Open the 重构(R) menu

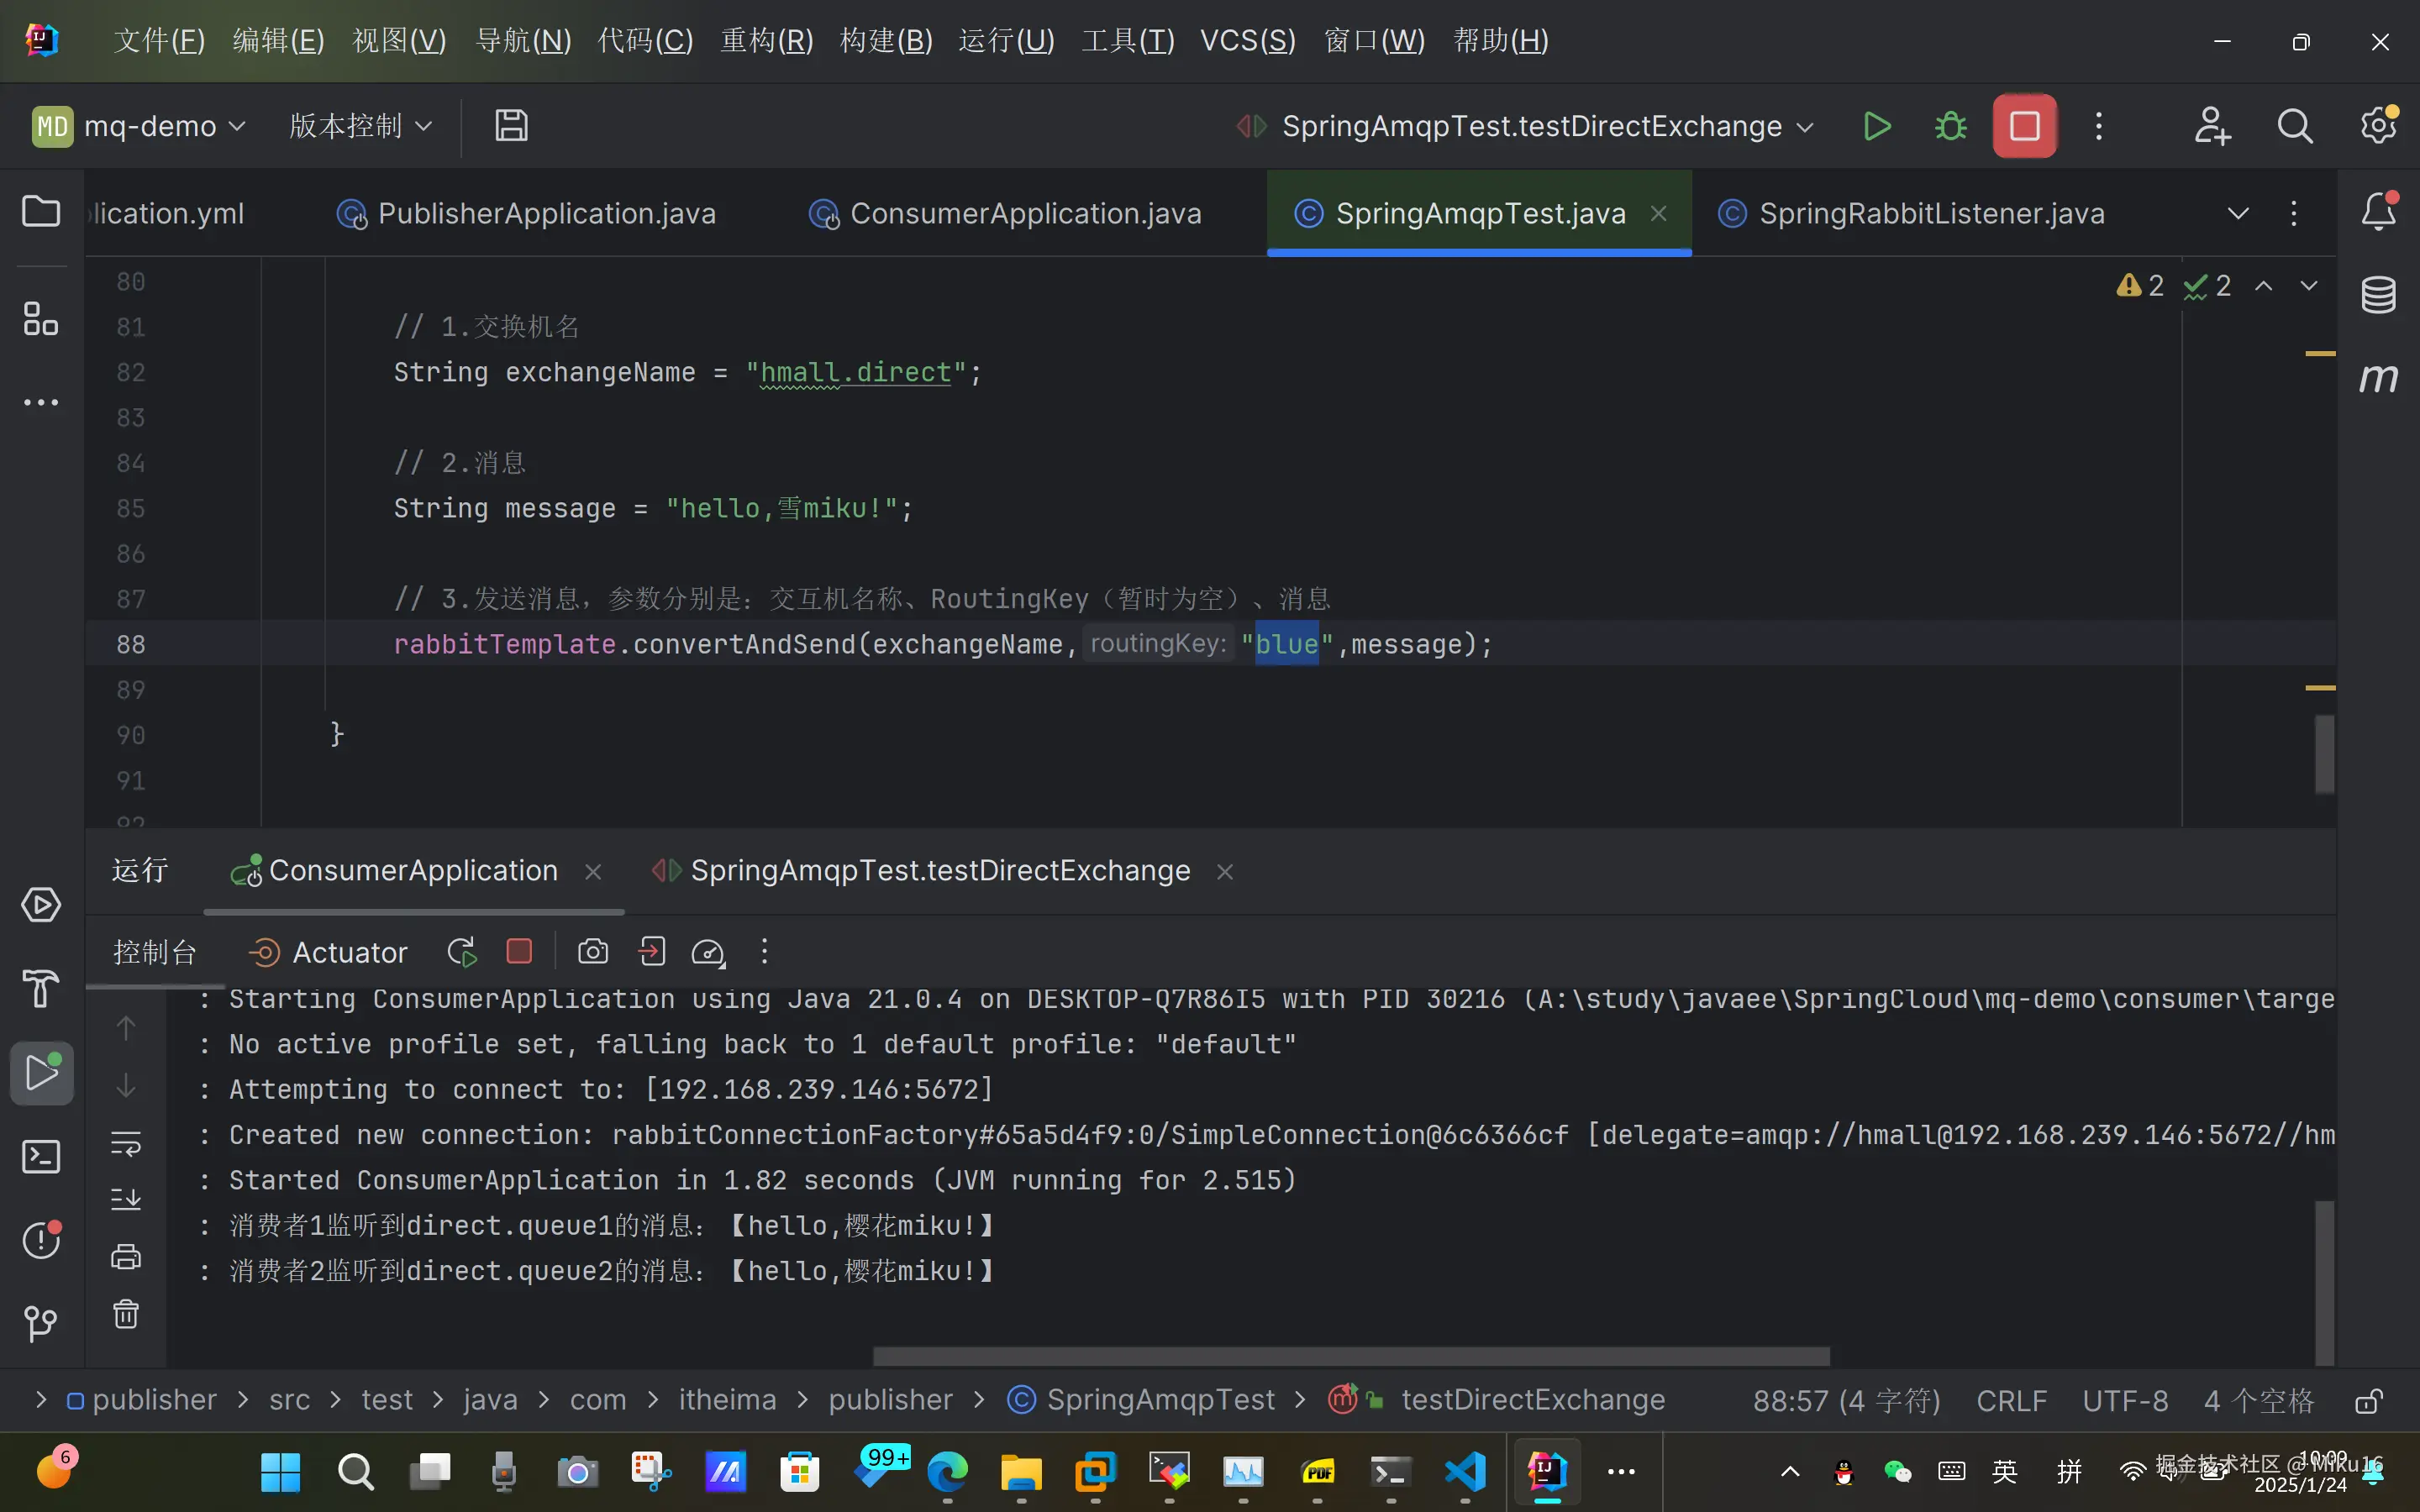(767, 41)
